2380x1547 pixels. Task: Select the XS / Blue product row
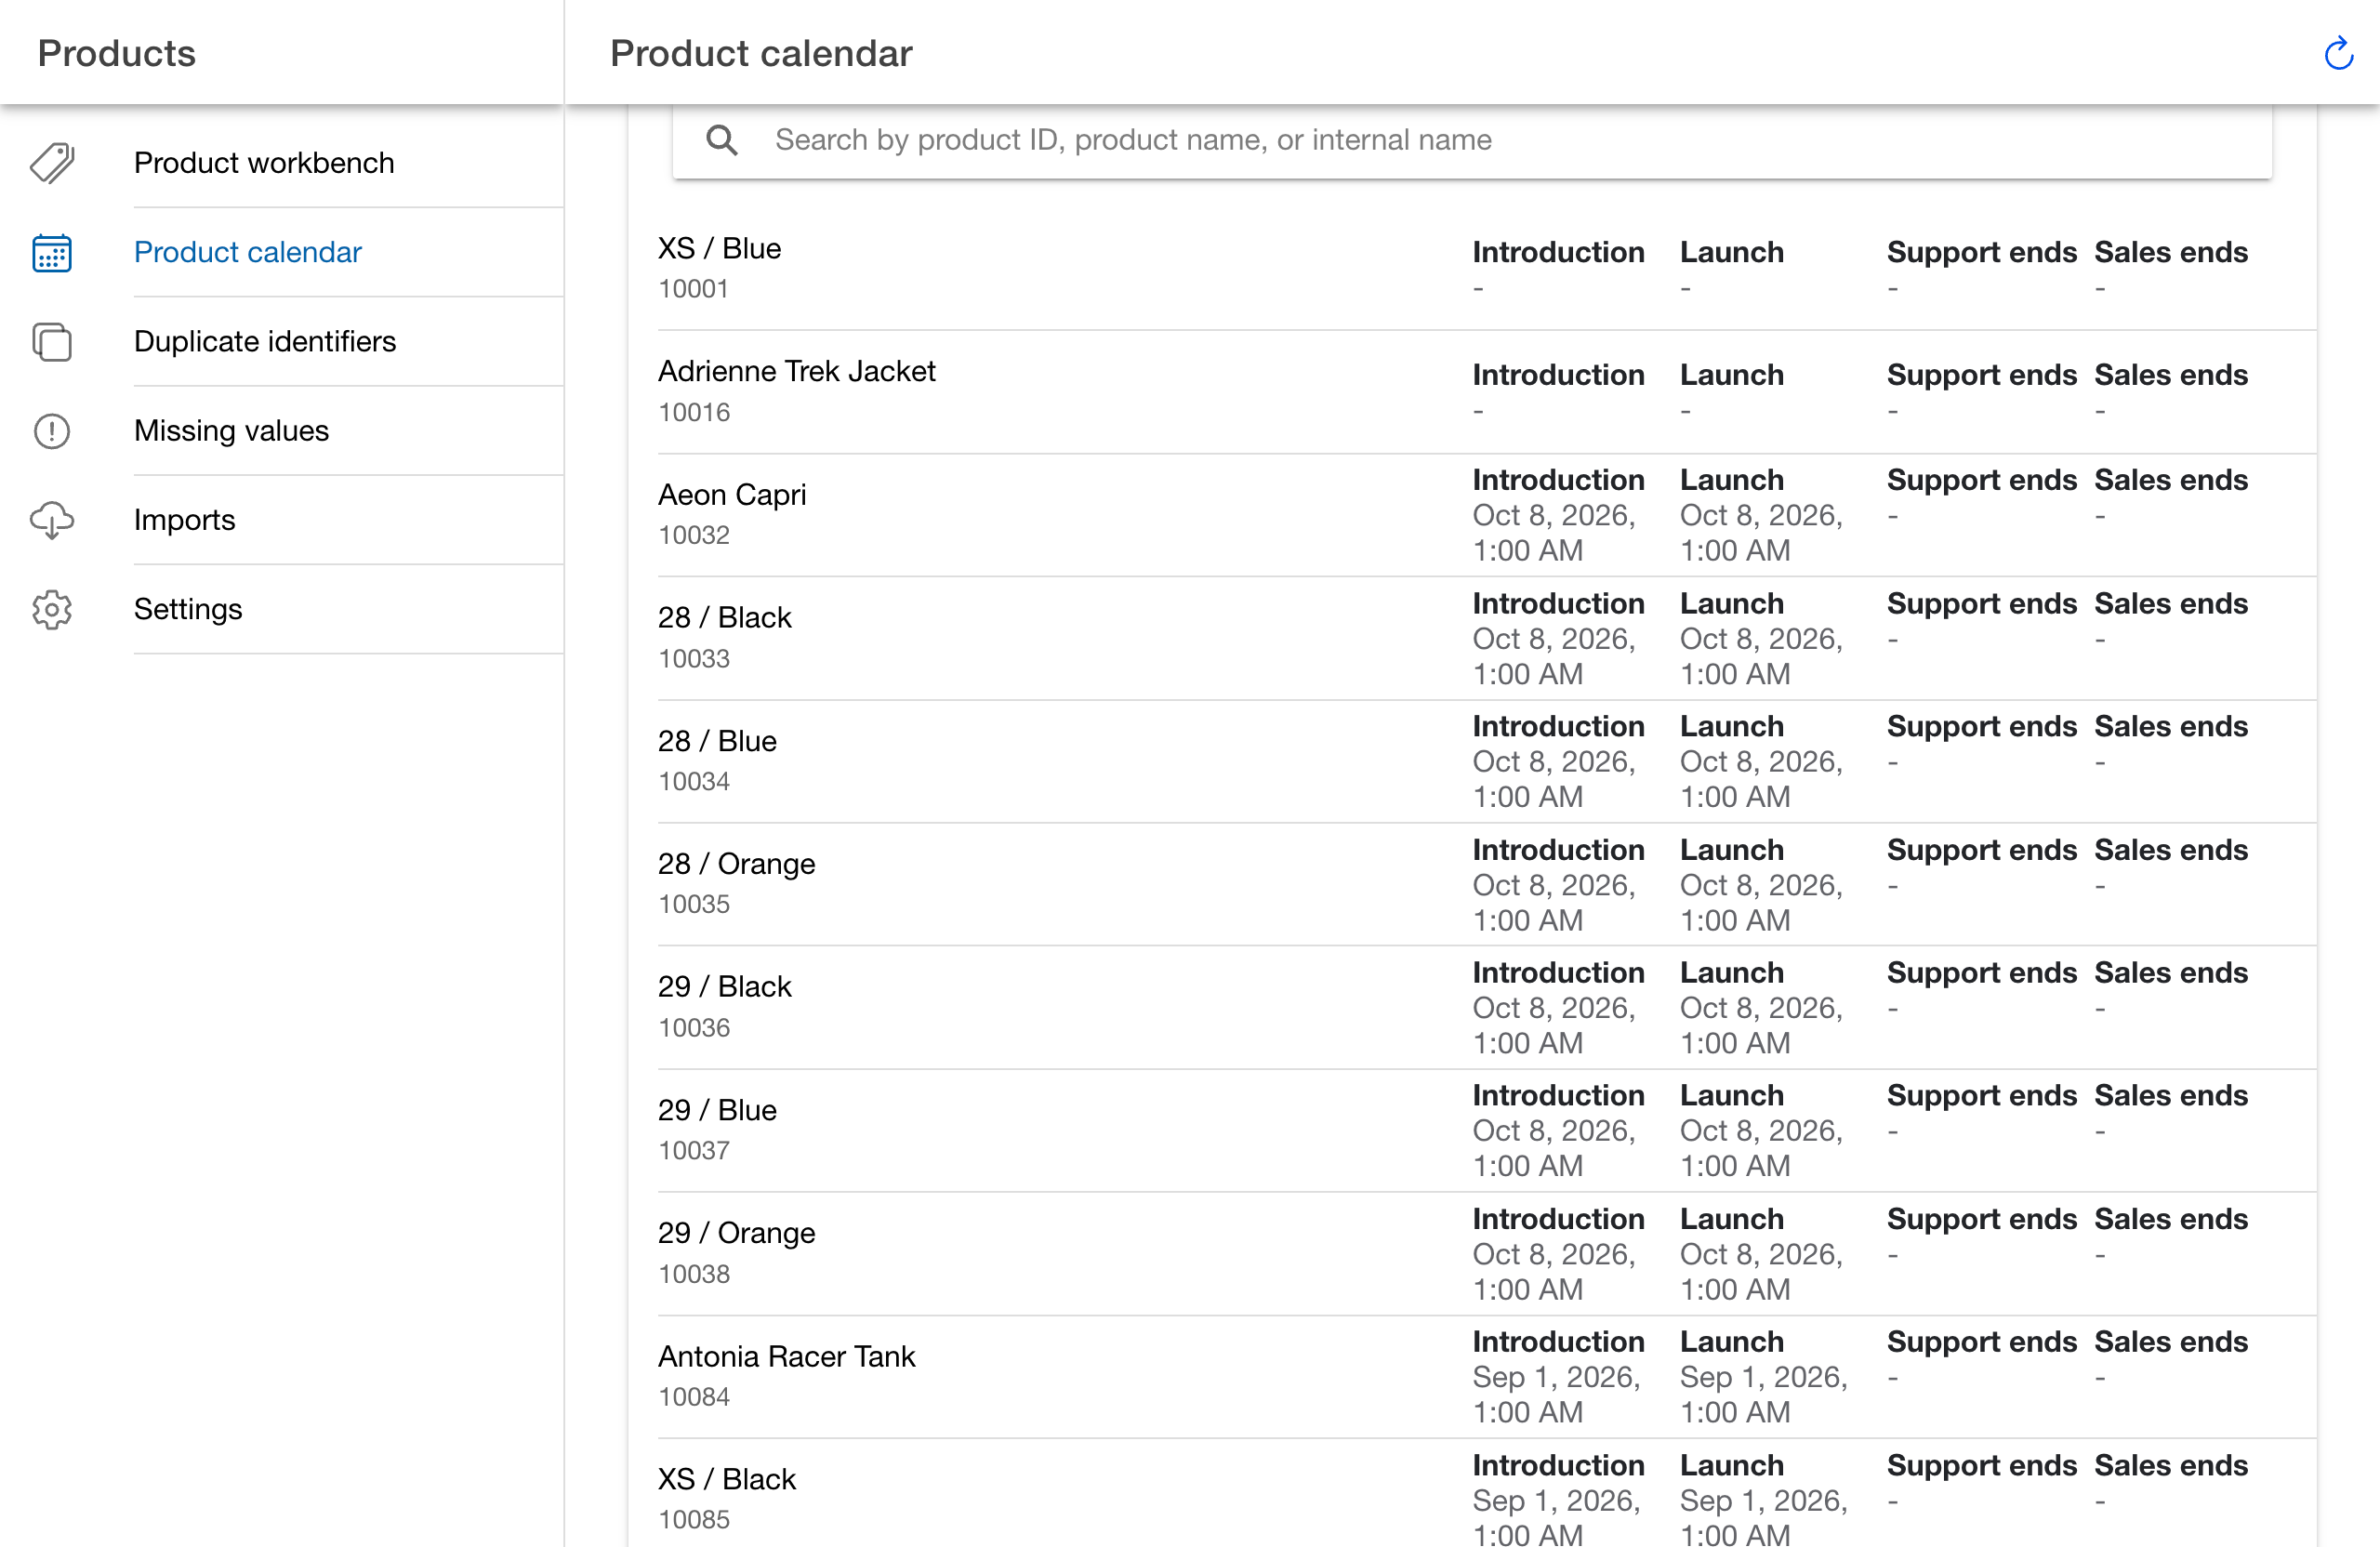tap(1486, 269)
